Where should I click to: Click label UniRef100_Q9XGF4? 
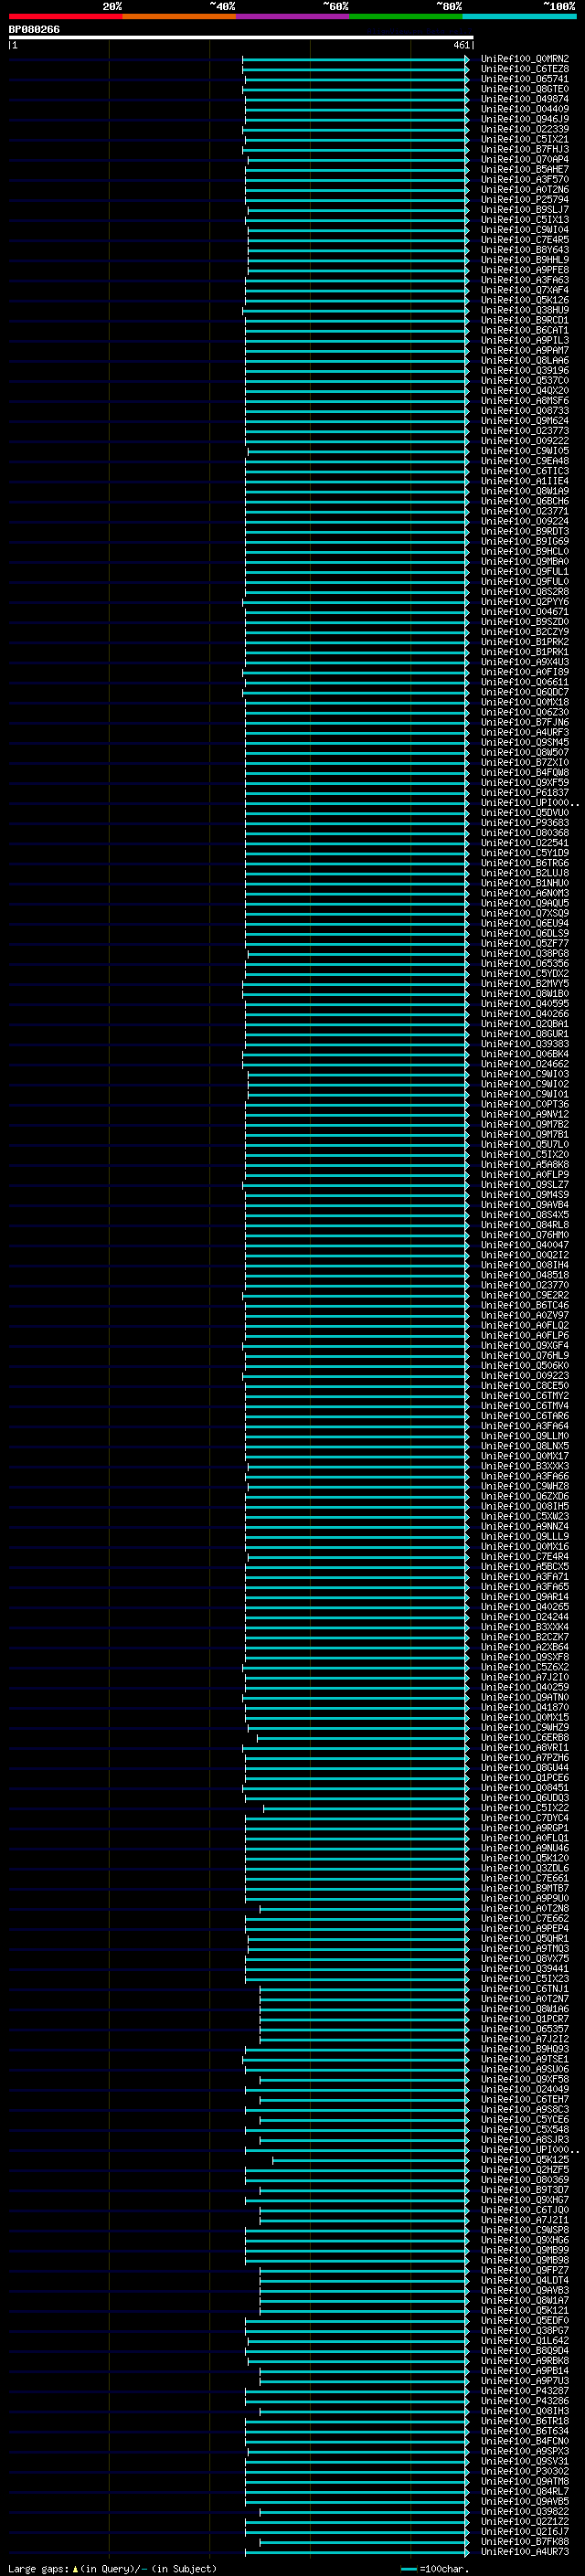pyautogui.click(x=524, y=1346)
